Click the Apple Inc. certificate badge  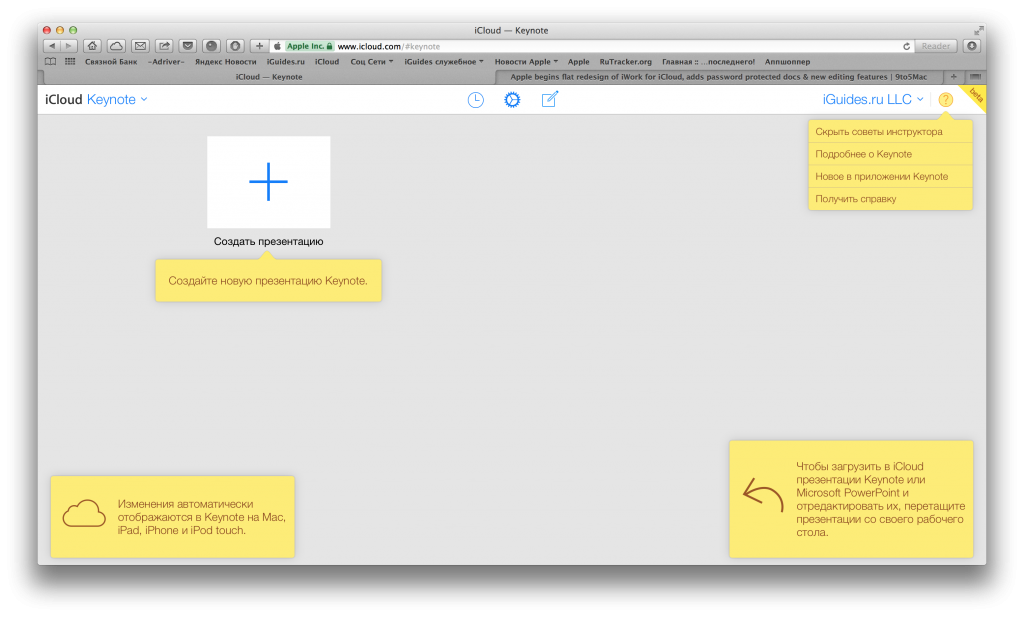coord(310,46)
